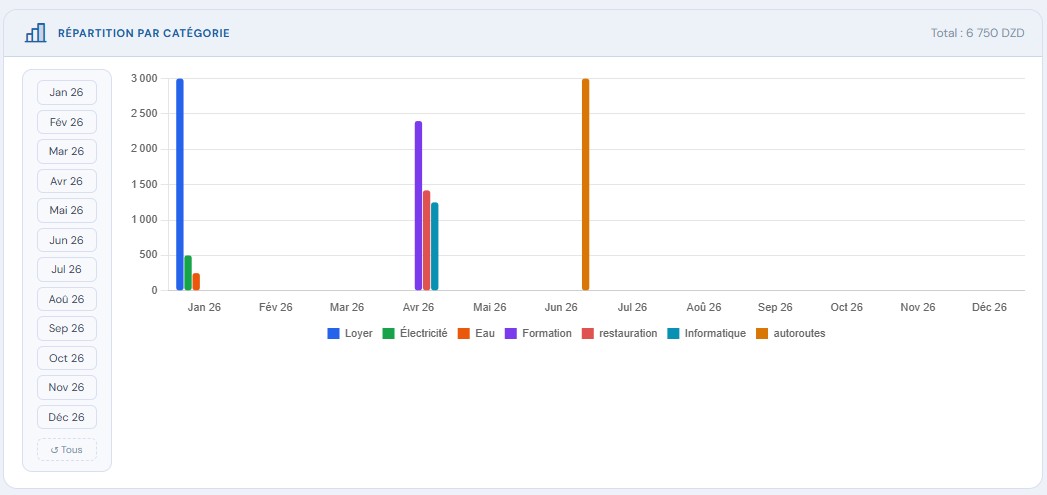Select the Mar 26 month filter

coord(67,152)
